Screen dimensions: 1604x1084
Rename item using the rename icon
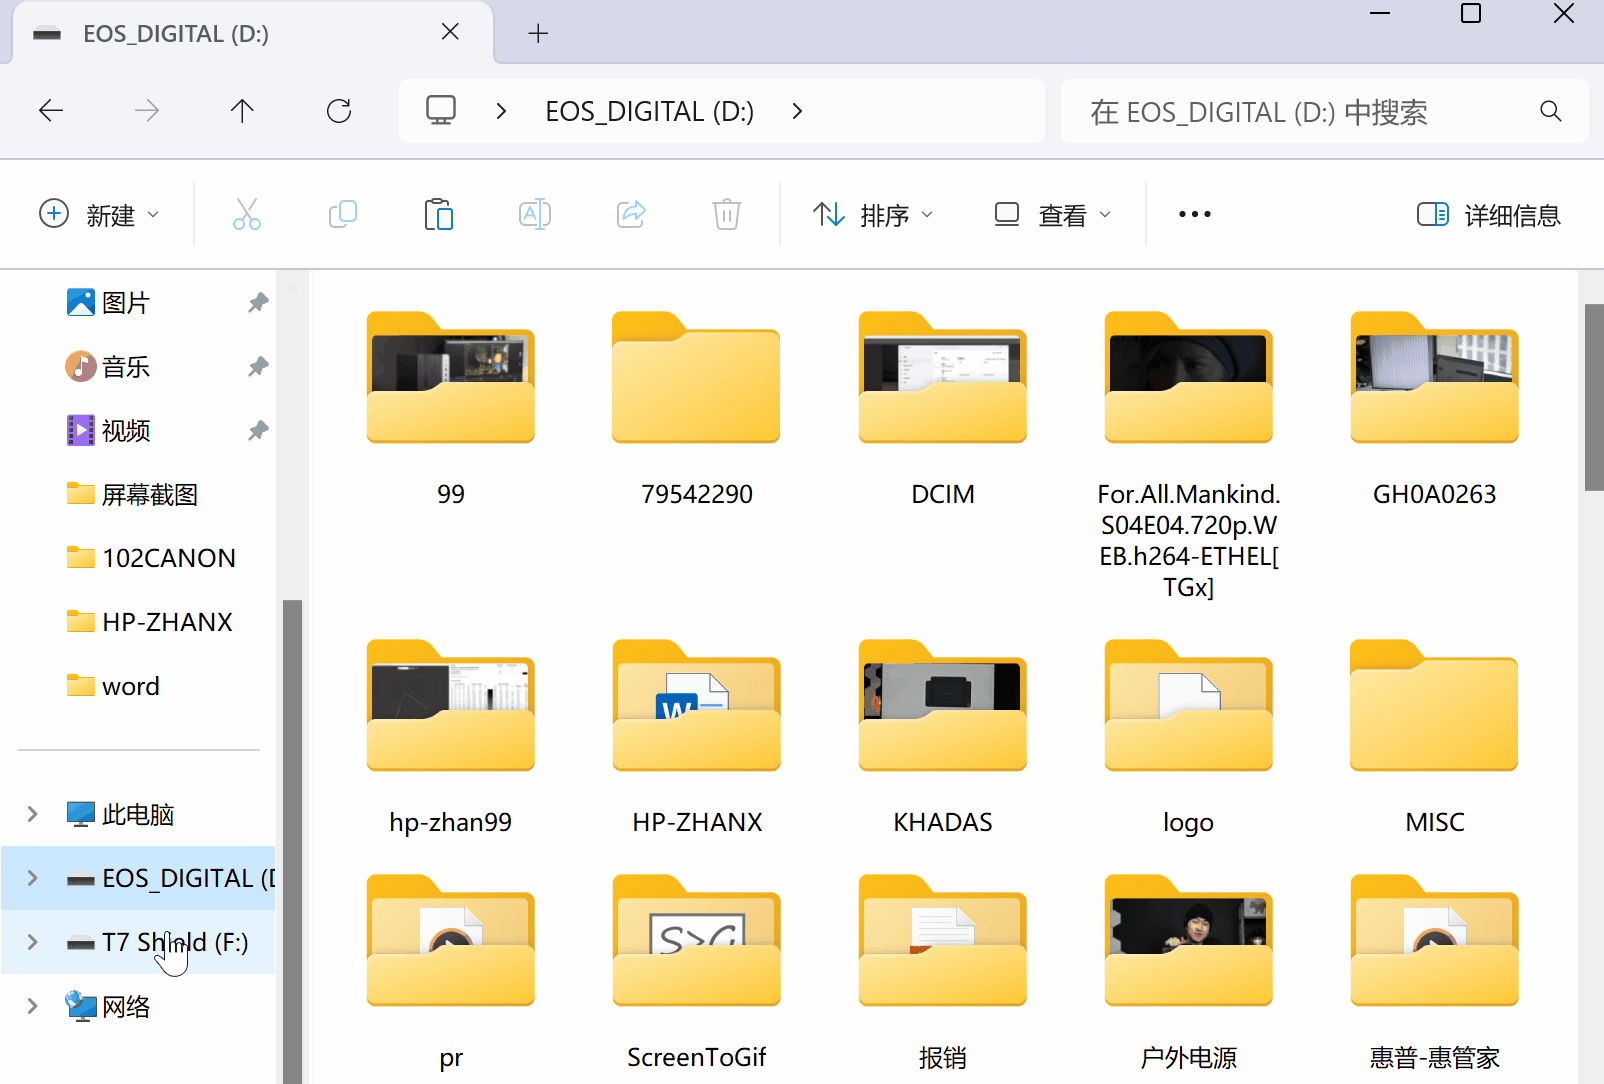[535, 214]
